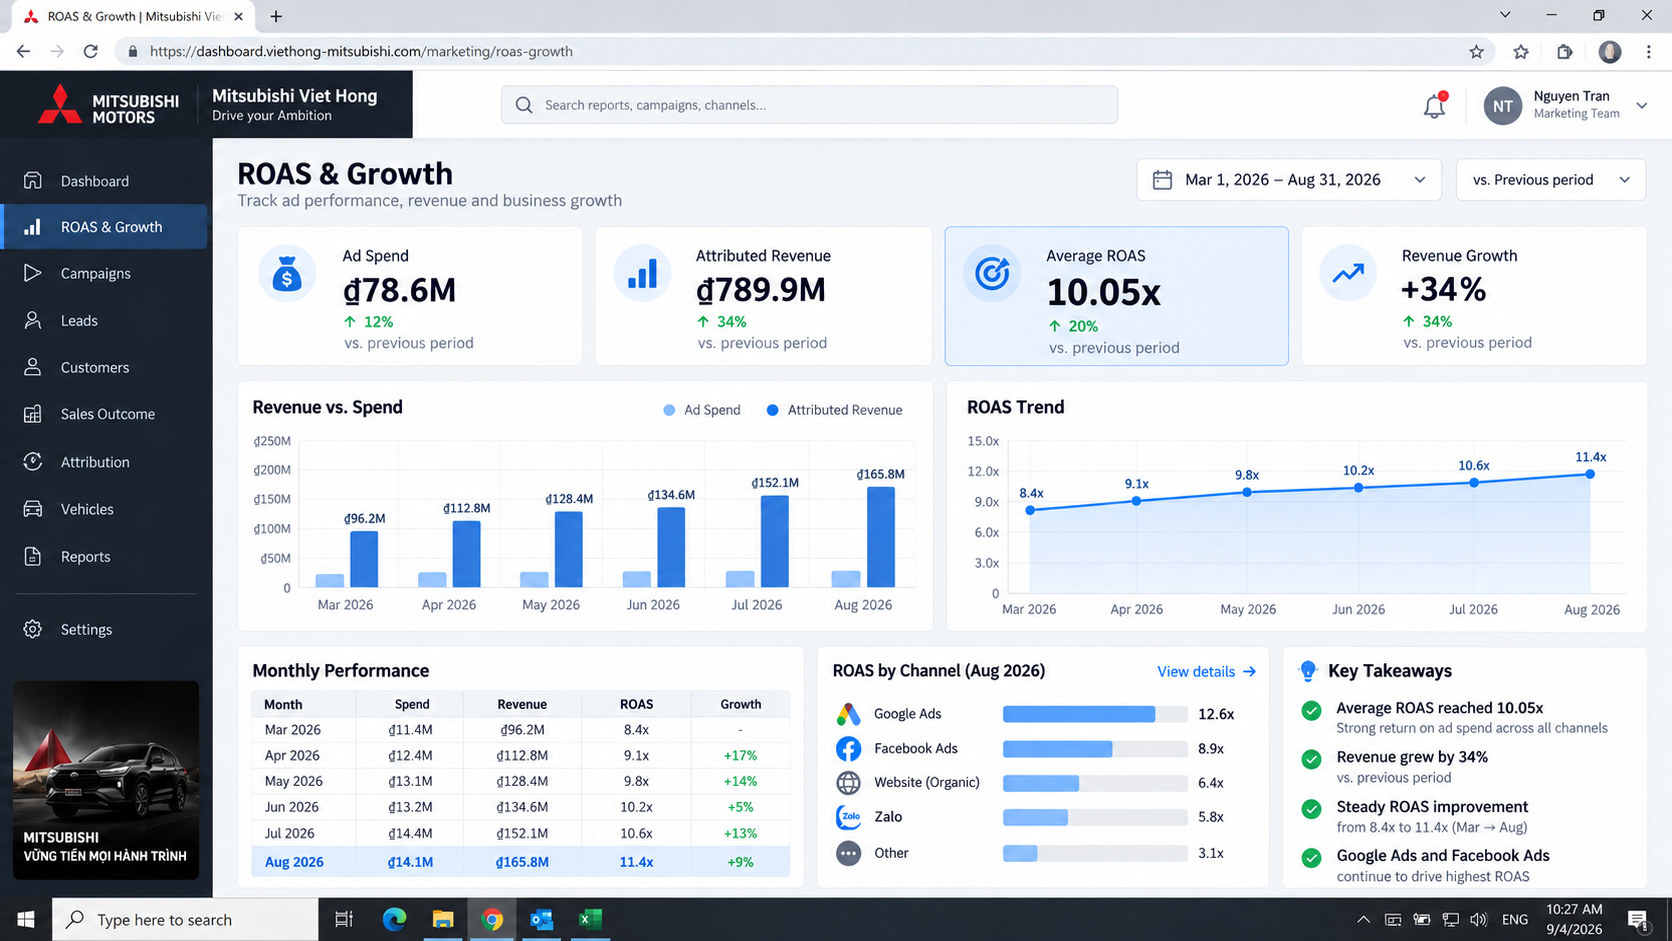Click the Mitsubishi car promo thumbnail
1672x941 pixels.
(106, 780)
